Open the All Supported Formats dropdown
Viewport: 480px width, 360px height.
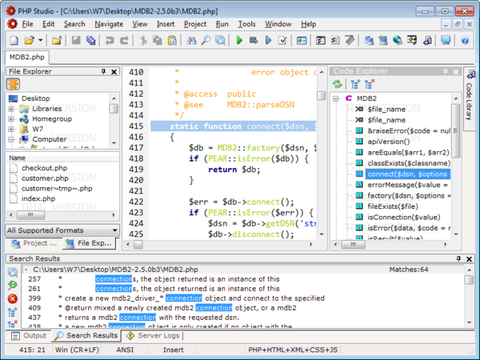tap(62, 230)
